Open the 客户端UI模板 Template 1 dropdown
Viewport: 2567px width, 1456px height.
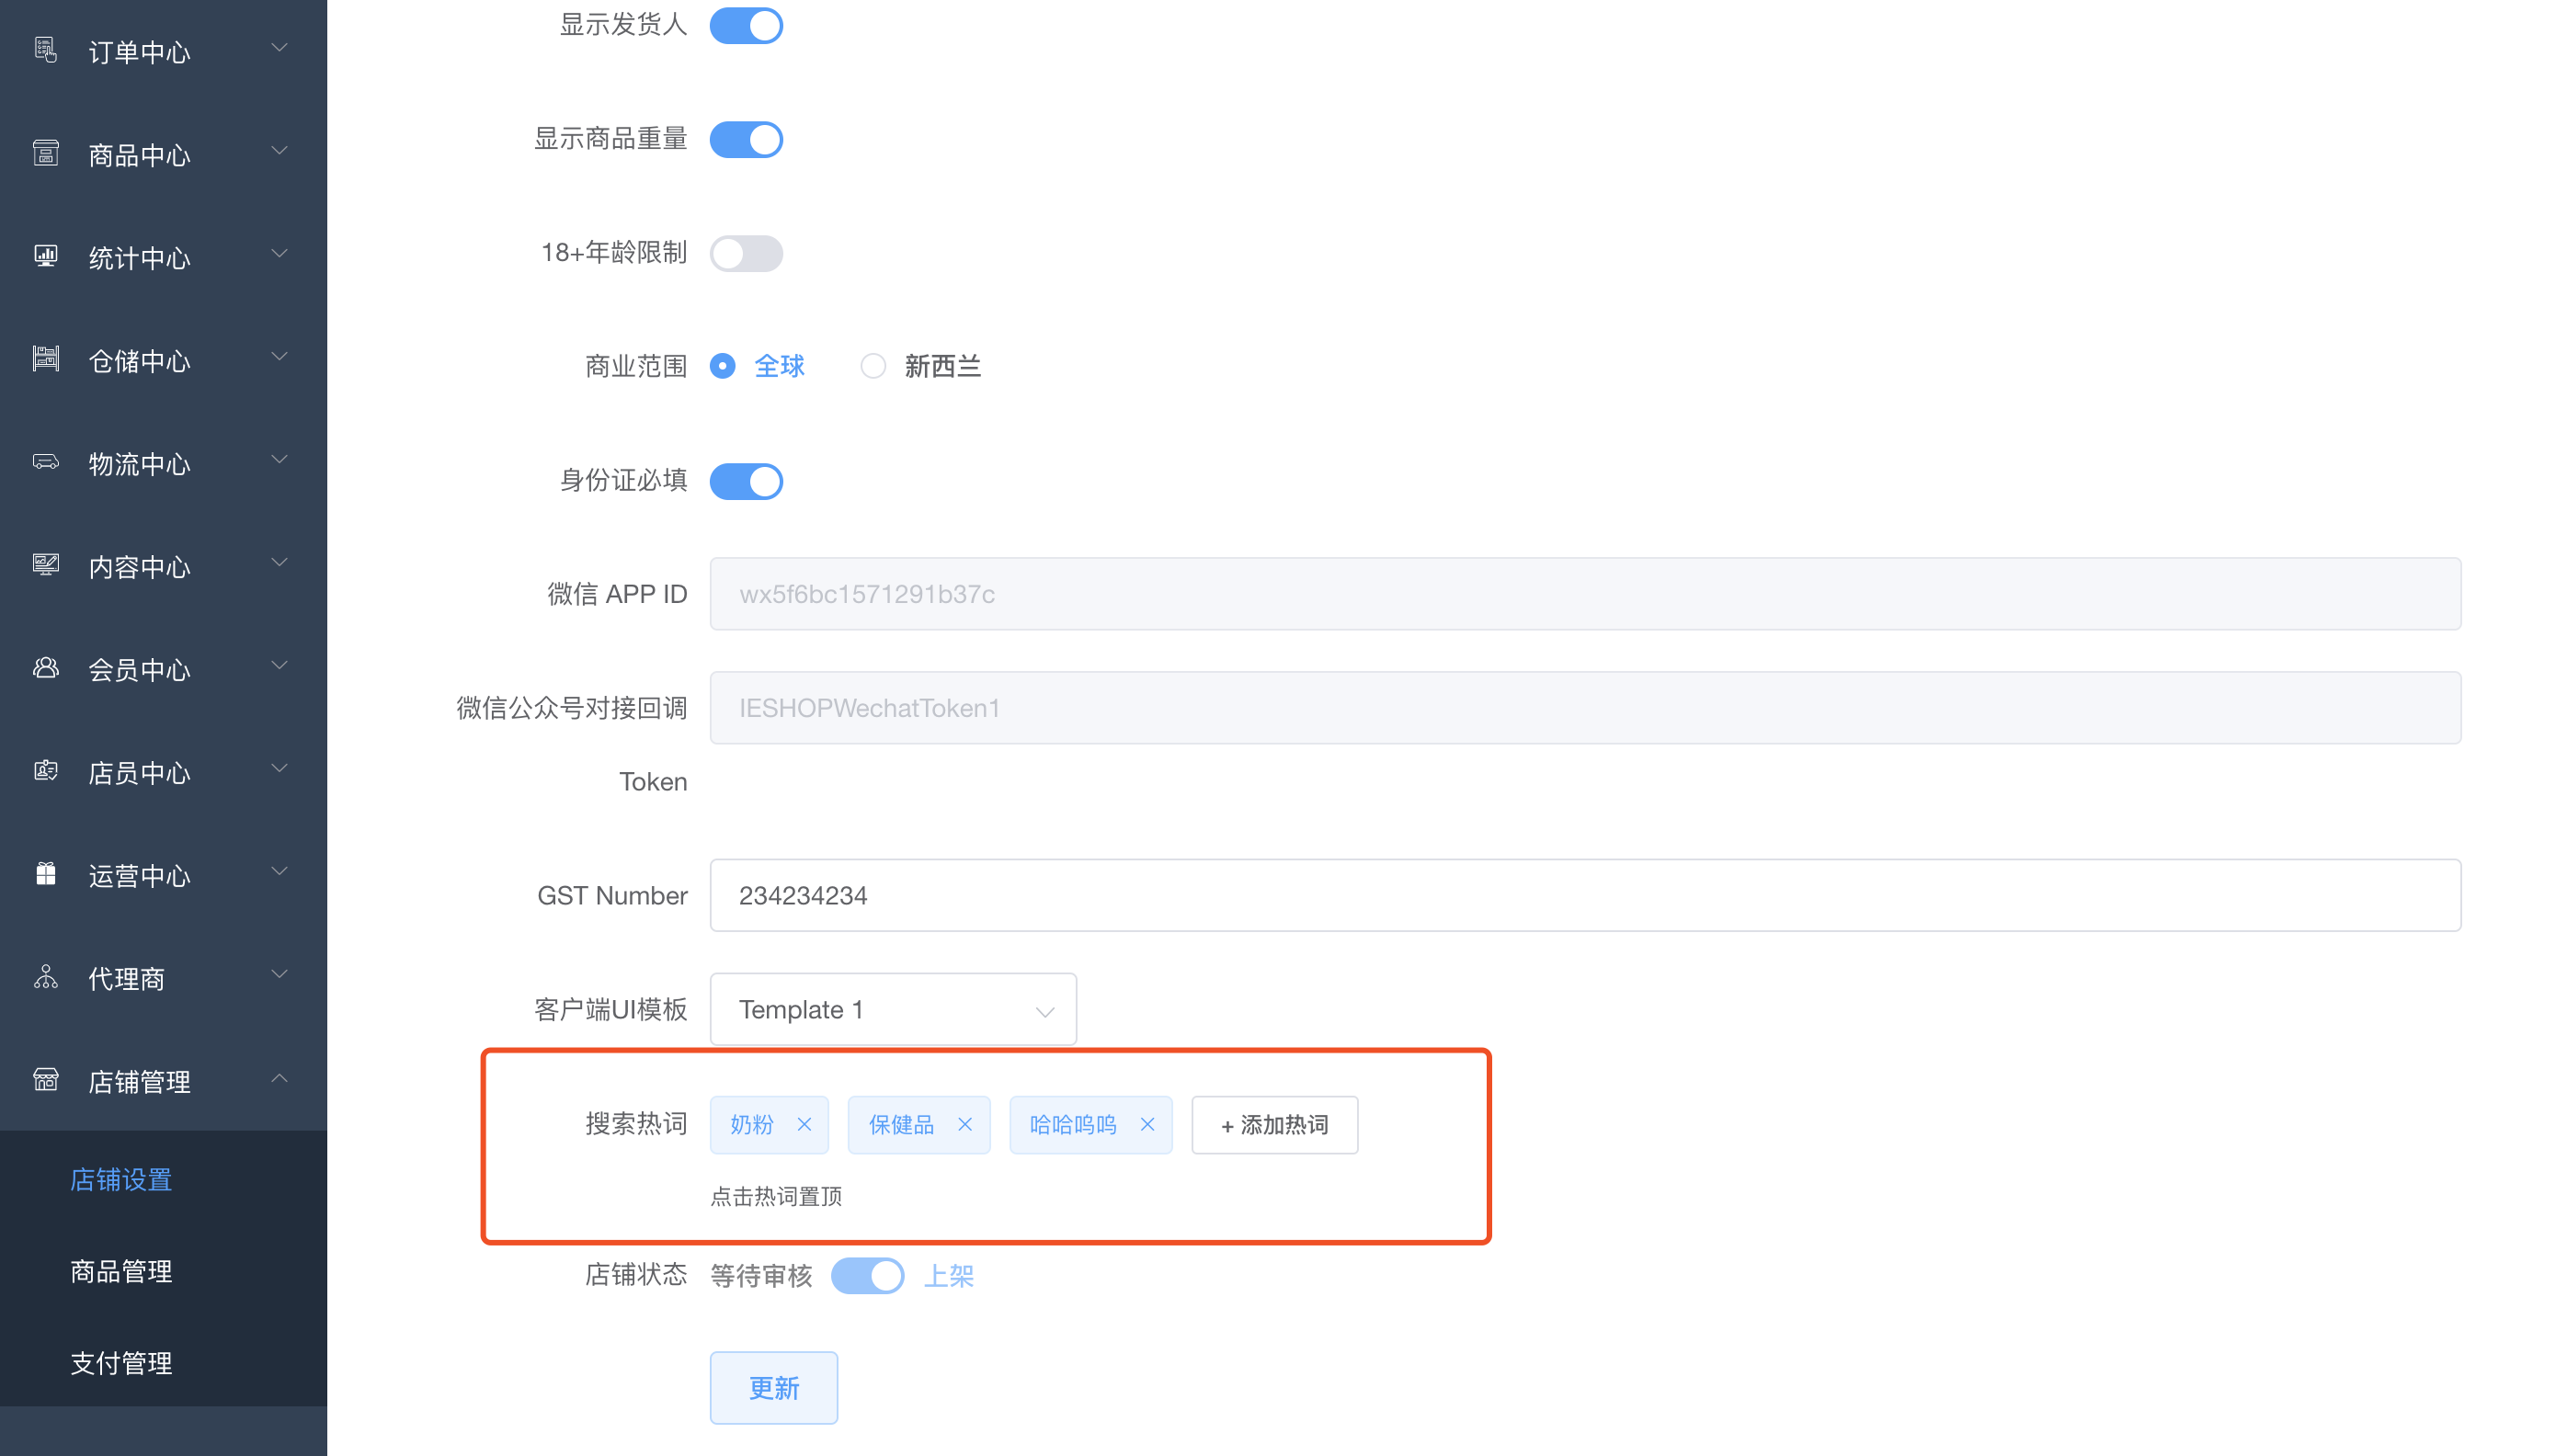click(x=892, y=1010)
